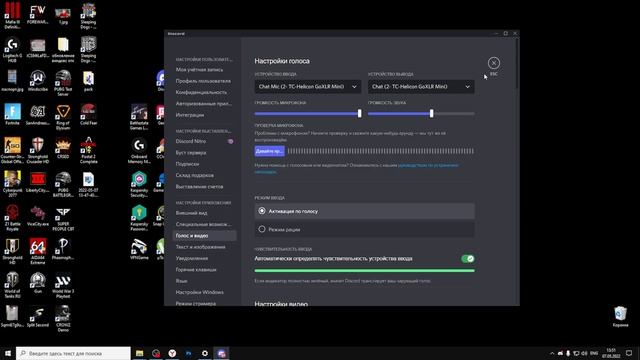Open the Subscriptions (Подписки) settings section
Viewport: 640px width, 360px height.
pyautogui.click(x=187, y=164)
